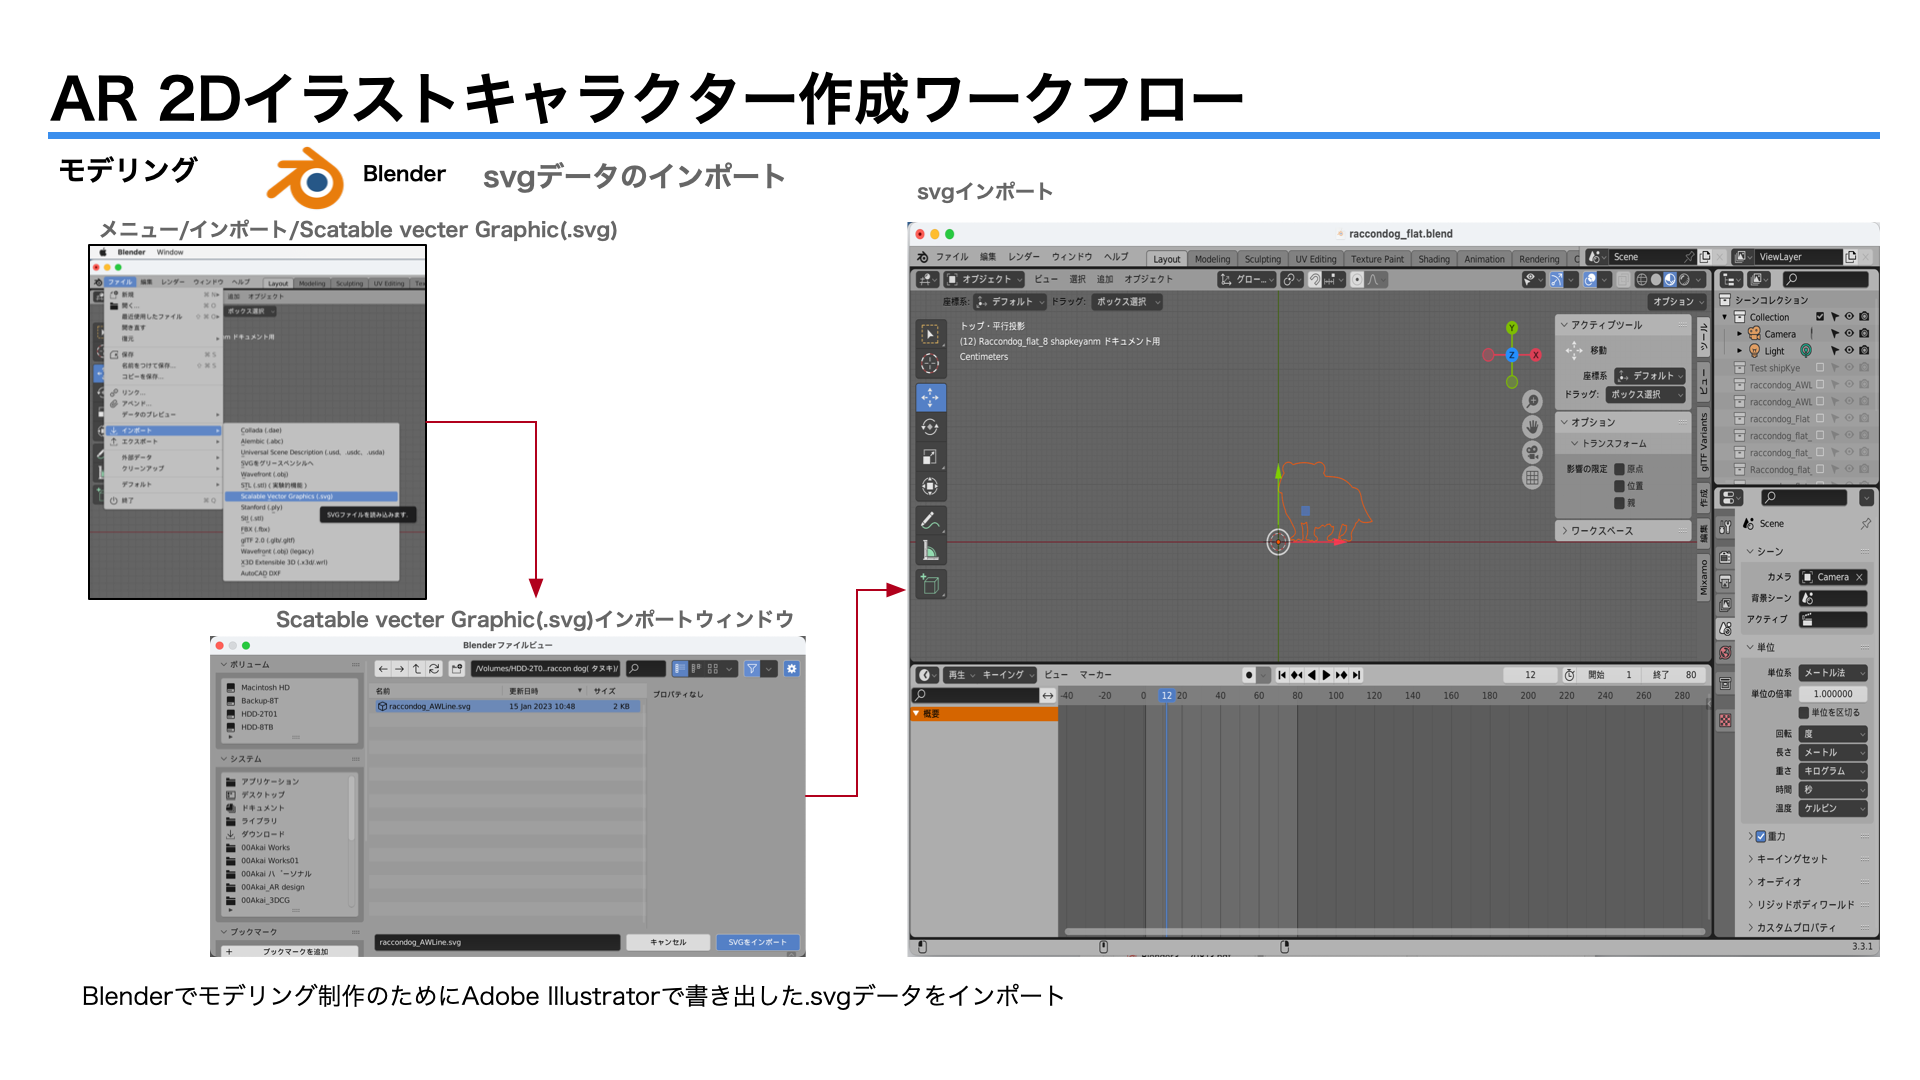Toggle filter funnel icon in file view

pyautogui.click(x=751, y=669)
